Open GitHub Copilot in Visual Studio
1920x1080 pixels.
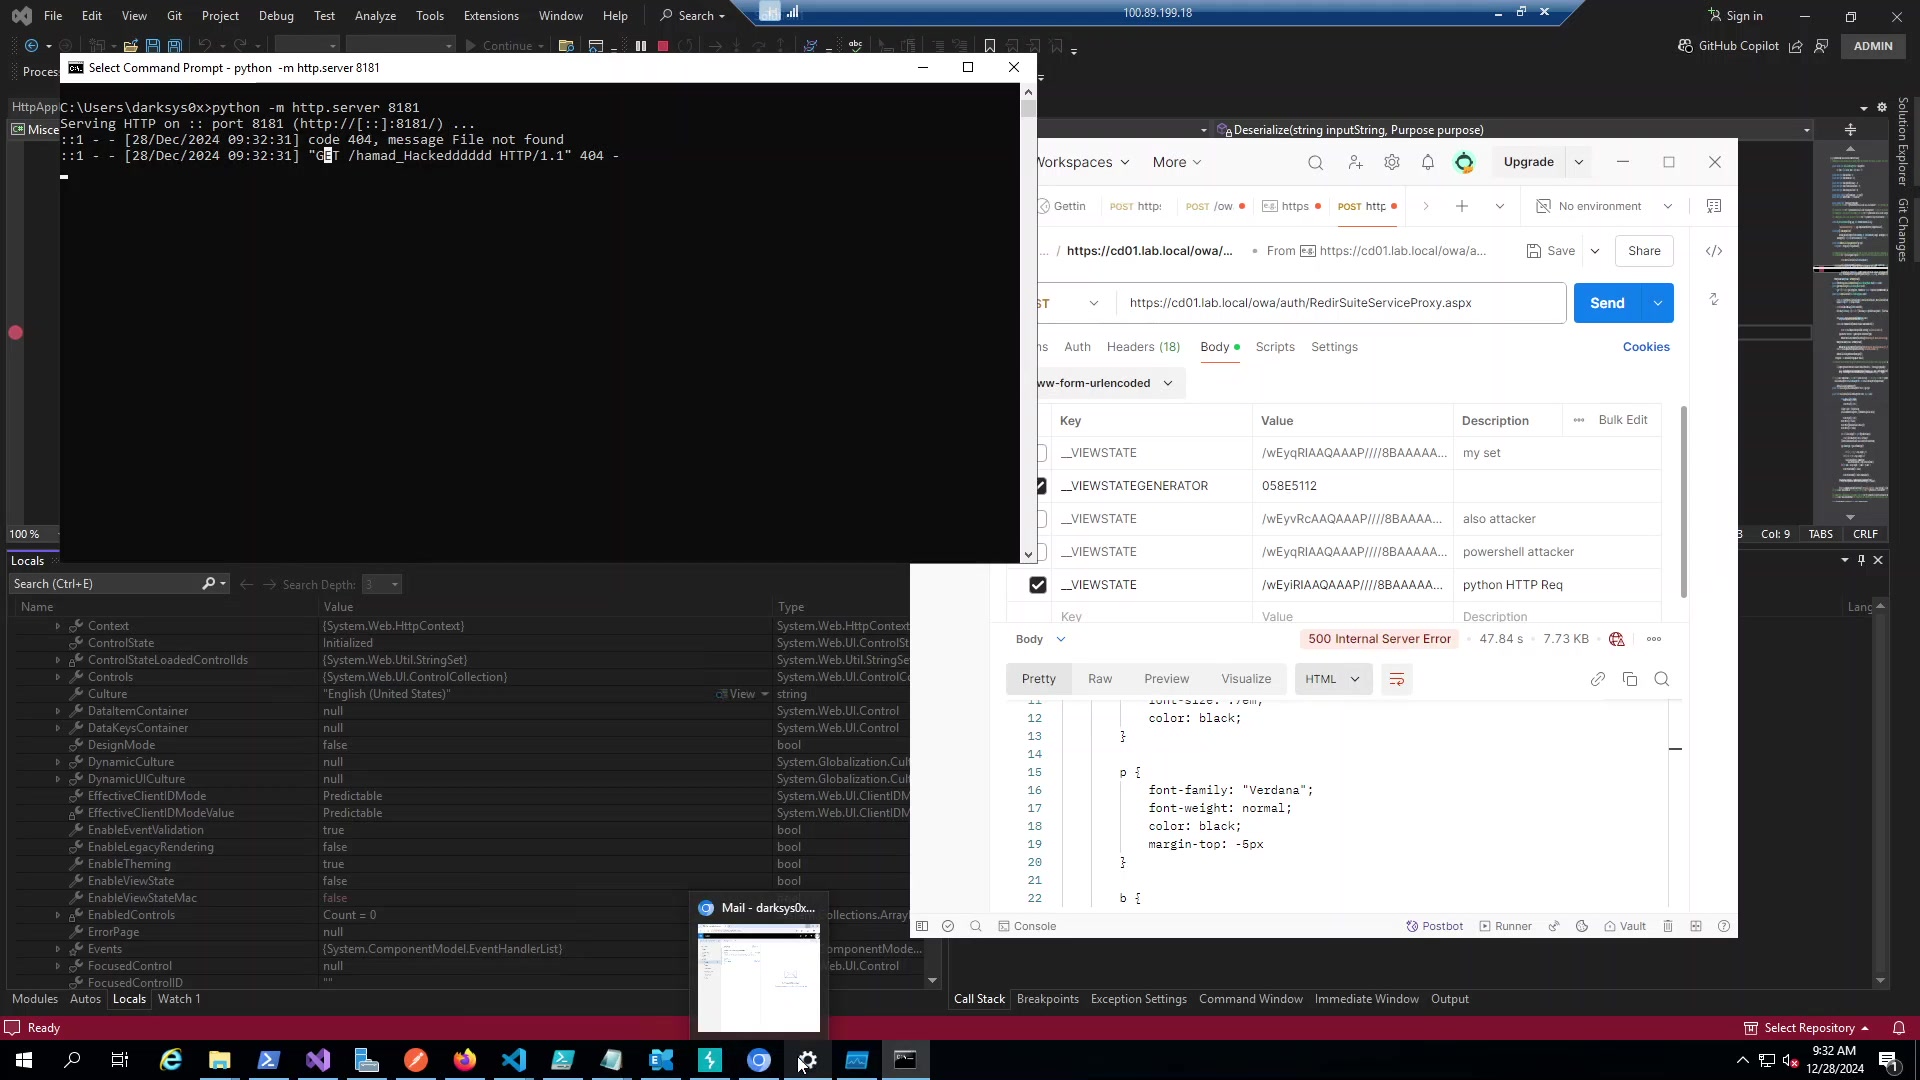click(1729, 46)
